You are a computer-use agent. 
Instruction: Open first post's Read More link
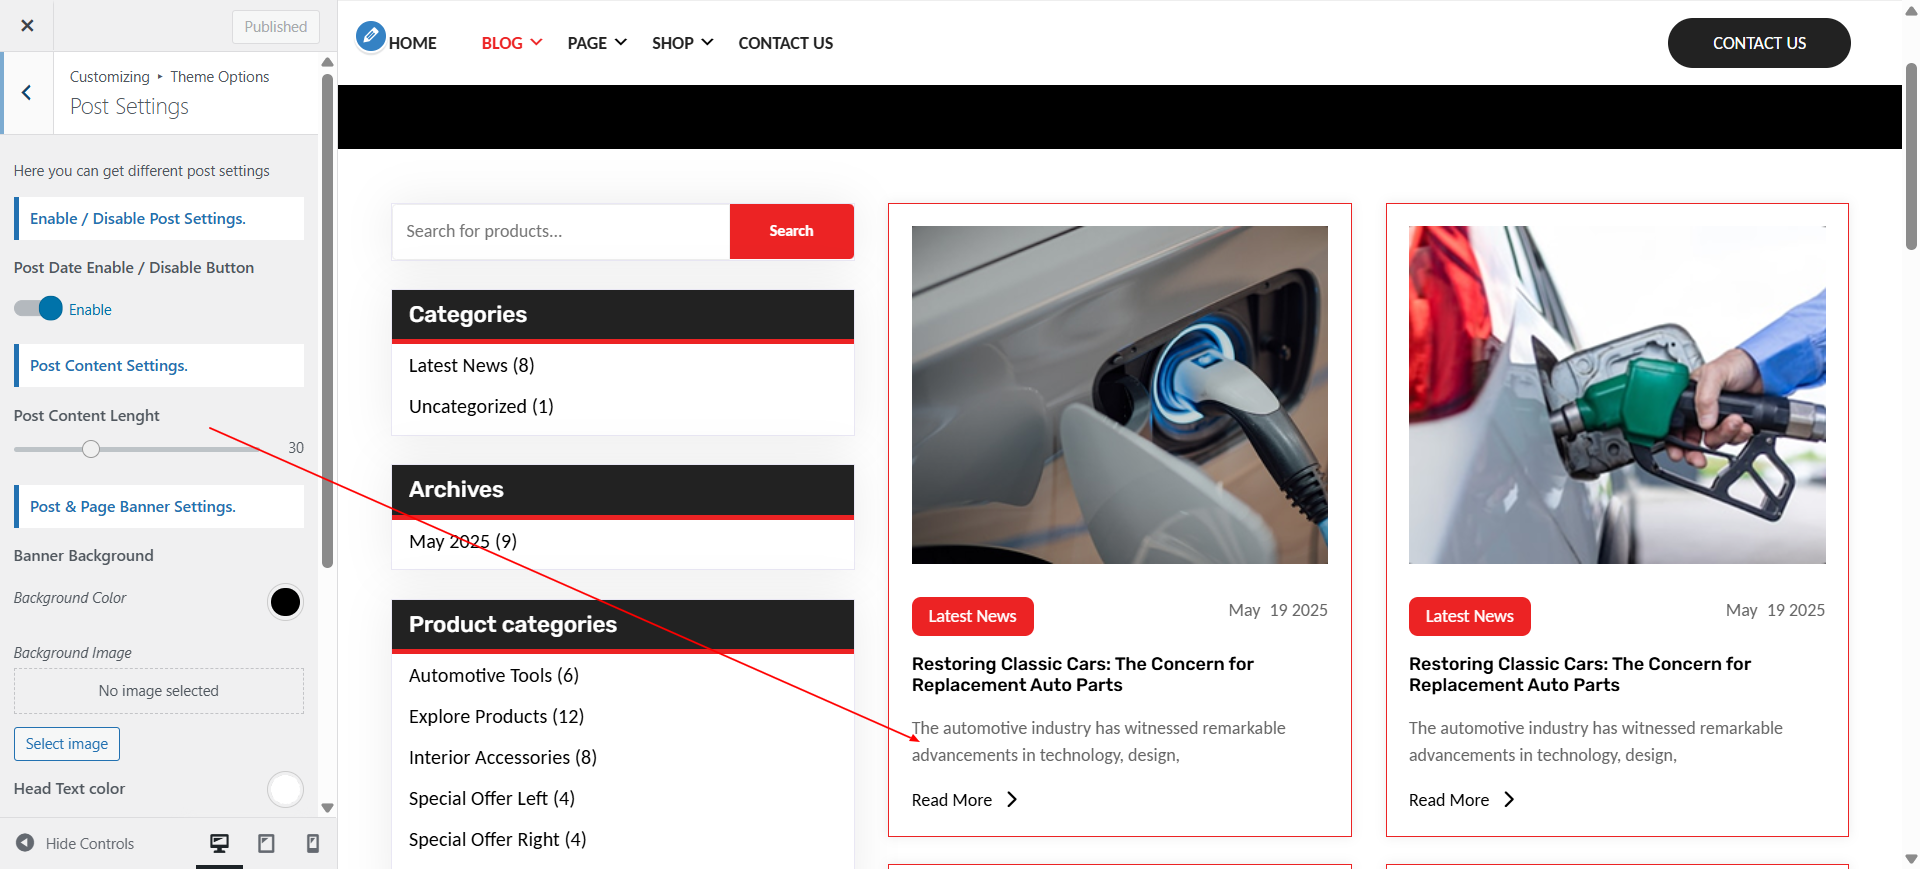pos(952,800)
